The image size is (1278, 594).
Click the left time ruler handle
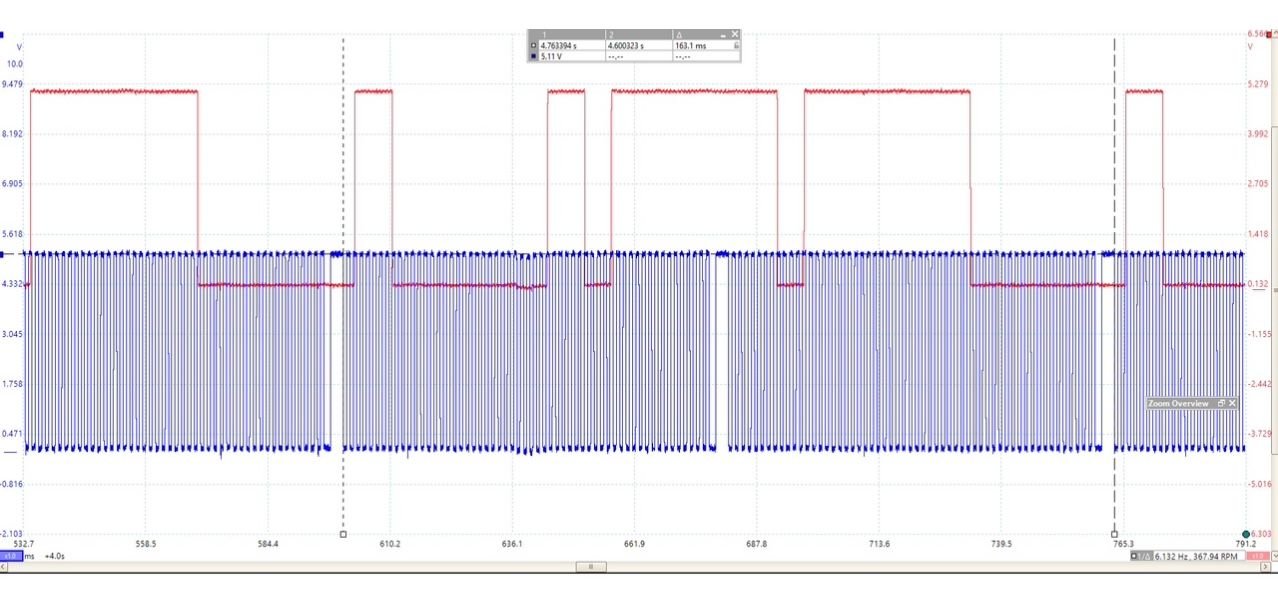pyautogui.click(x=343, y=534)
